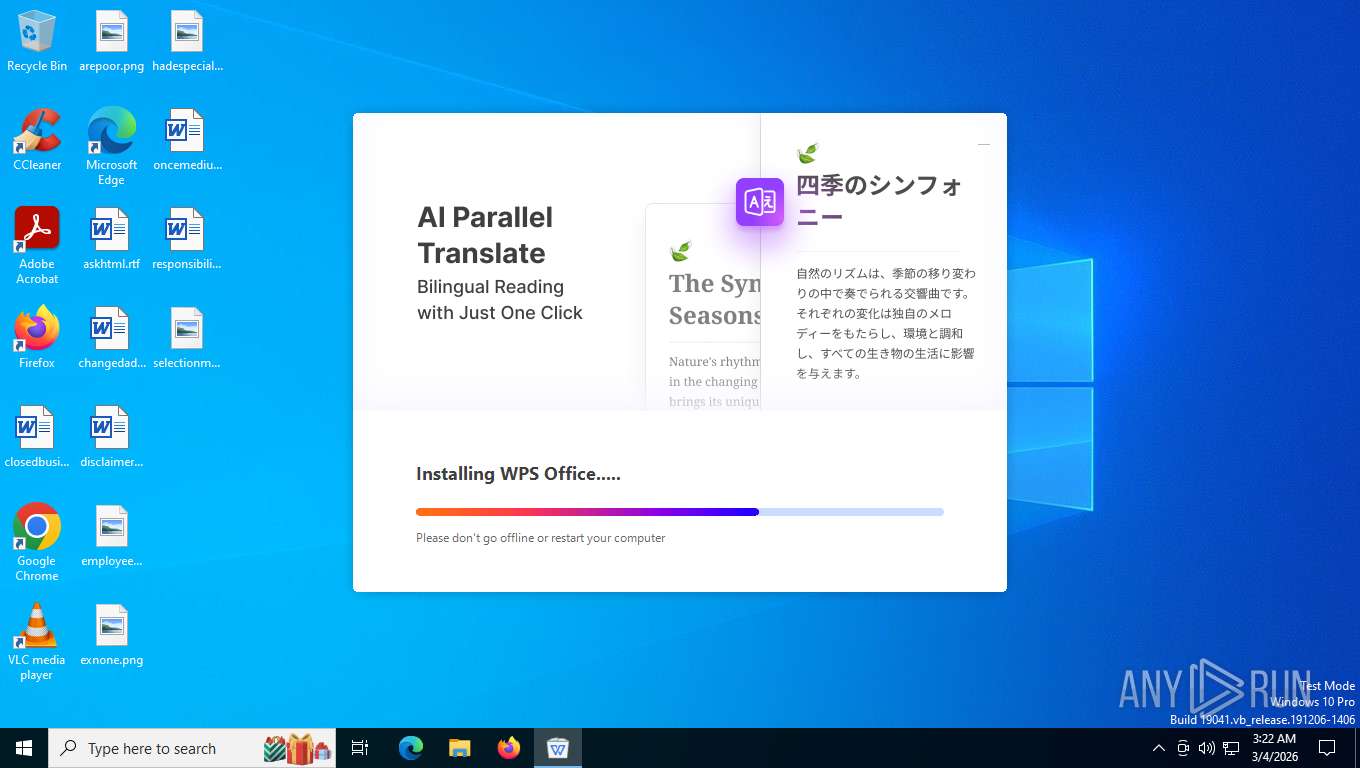Click the AI translate purple icon
This screenshot has height=768, width=1360.
(760, 202)
